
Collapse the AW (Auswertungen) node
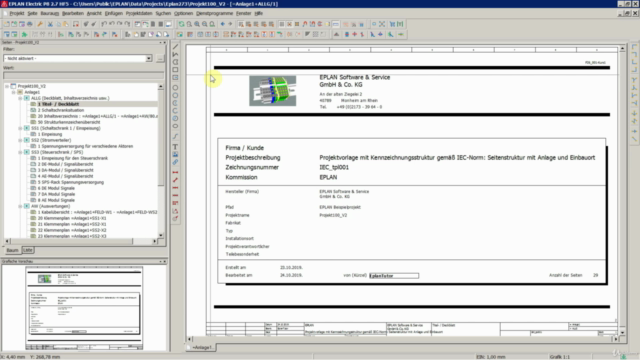(x=20, y=206)
